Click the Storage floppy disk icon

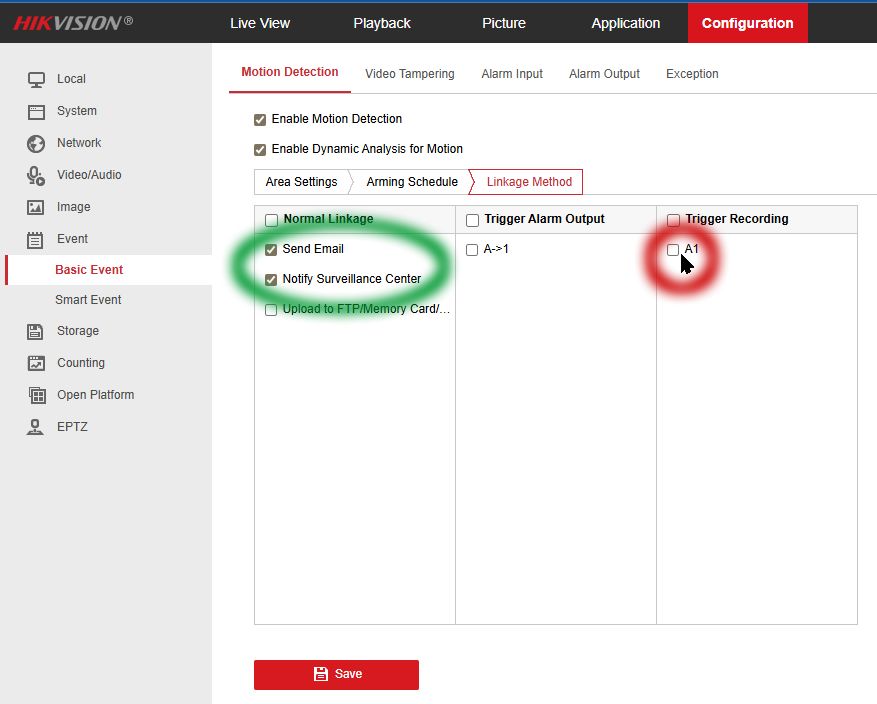click(35, 332)
